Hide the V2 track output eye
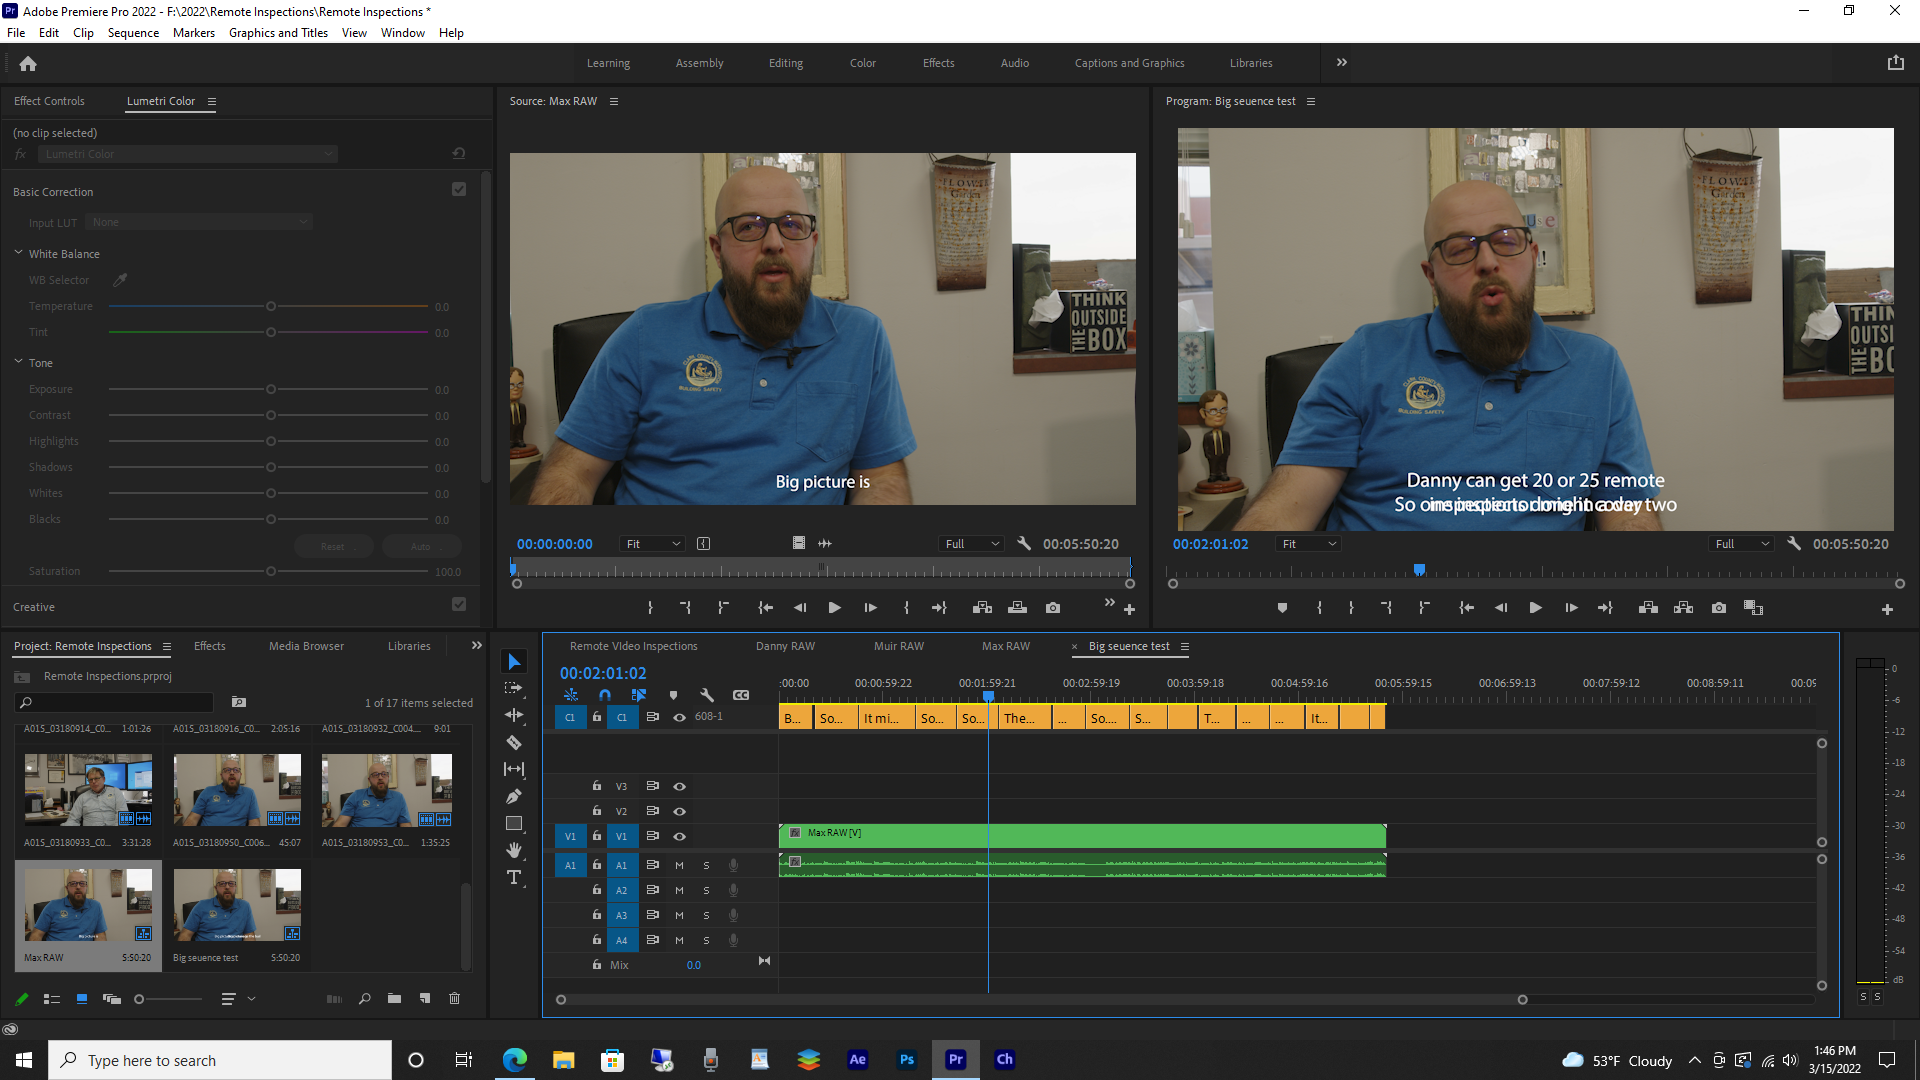Viewport: 1920px width, 1080px height. 679,811
